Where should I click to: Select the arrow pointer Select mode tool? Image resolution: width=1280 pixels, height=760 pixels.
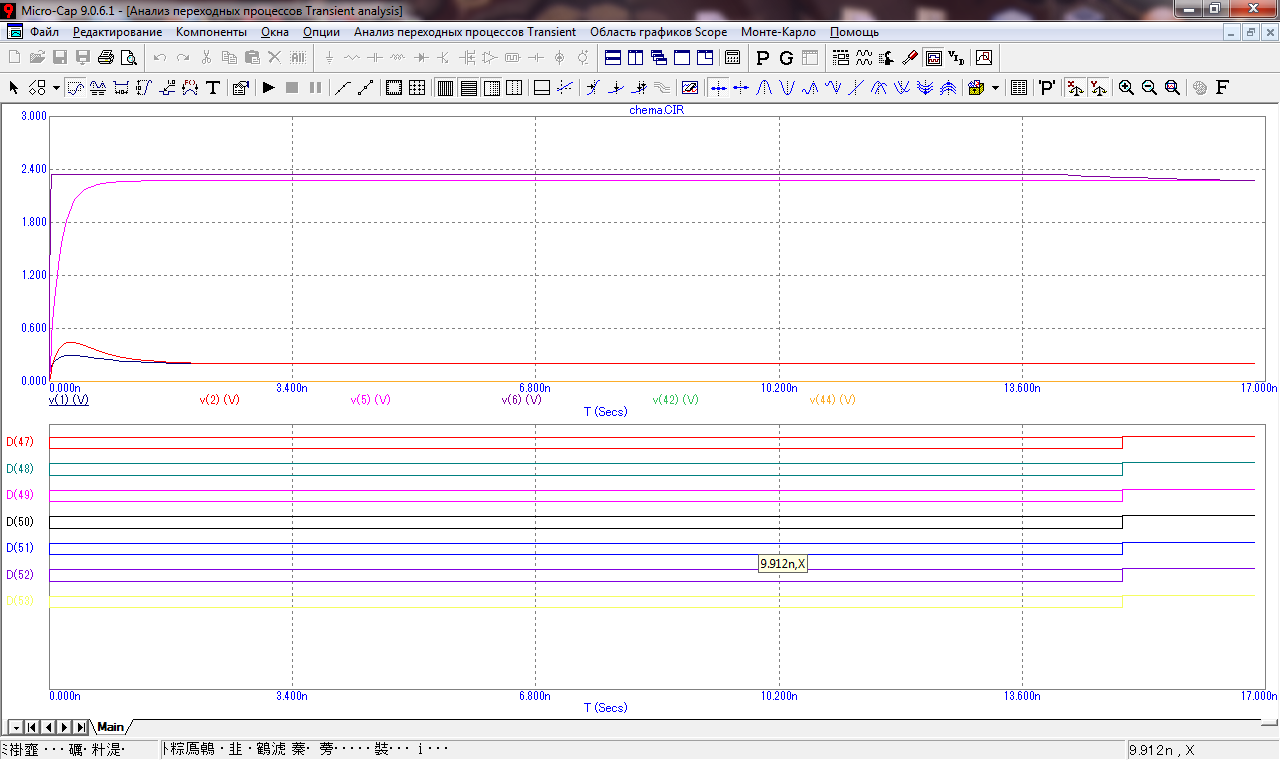click(14, 88)
